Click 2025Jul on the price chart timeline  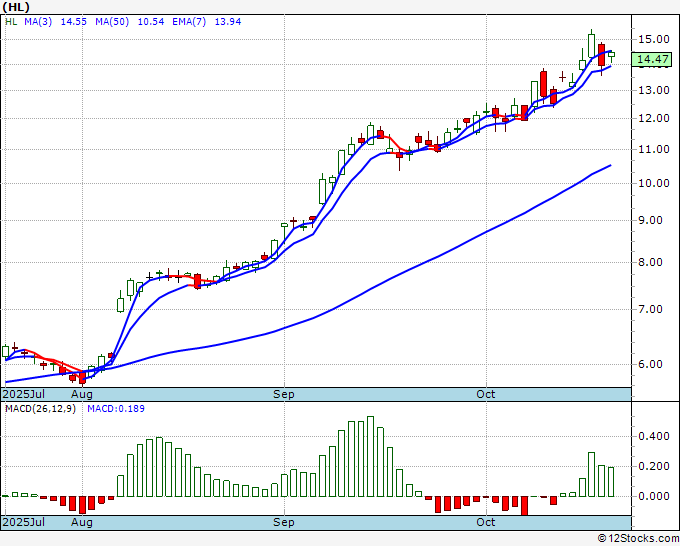[24, 394]
